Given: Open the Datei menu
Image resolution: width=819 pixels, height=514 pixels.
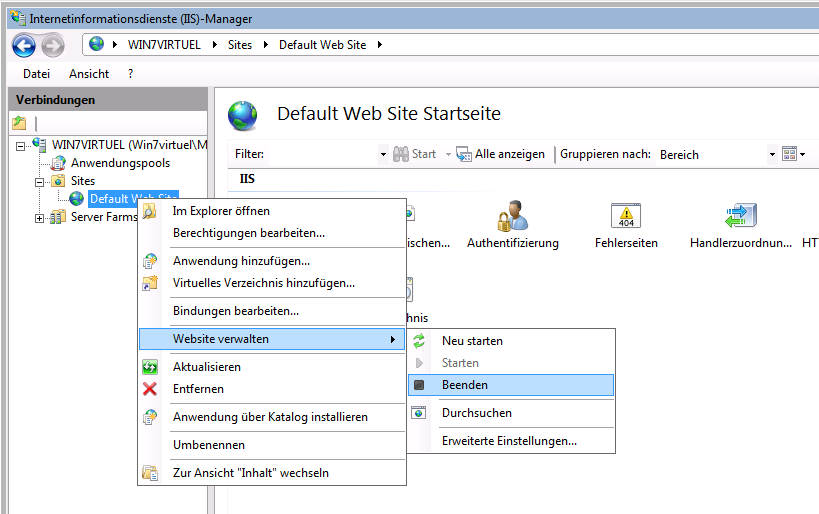Looking at the screenshot, I should point(37,74).
